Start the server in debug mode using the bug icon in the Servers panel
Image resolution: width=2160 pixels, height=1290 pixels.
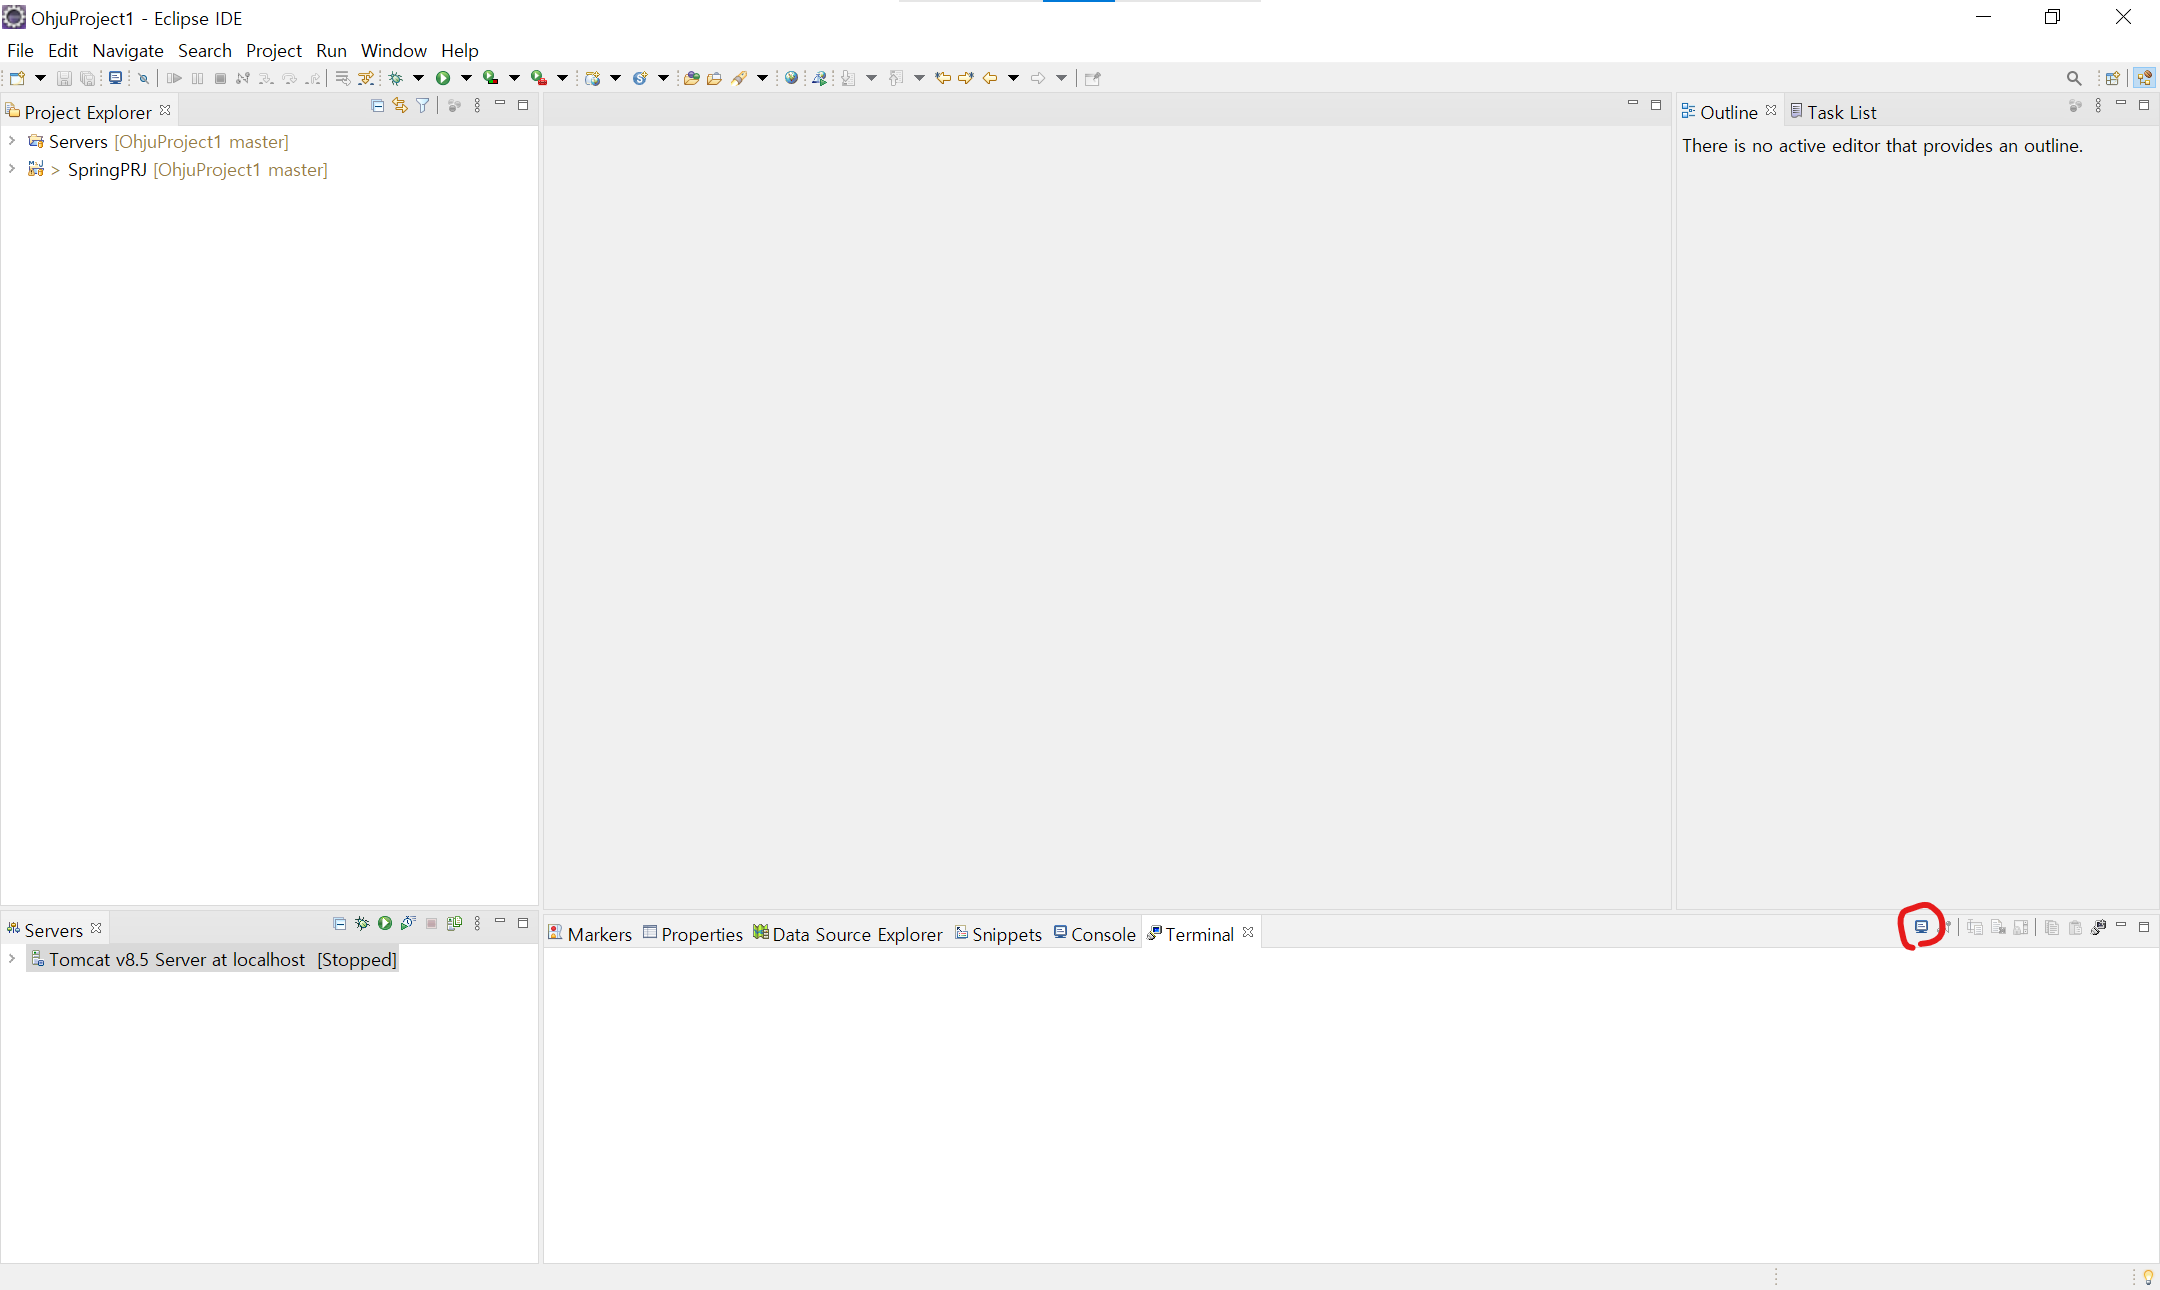(x=362, y=923)
